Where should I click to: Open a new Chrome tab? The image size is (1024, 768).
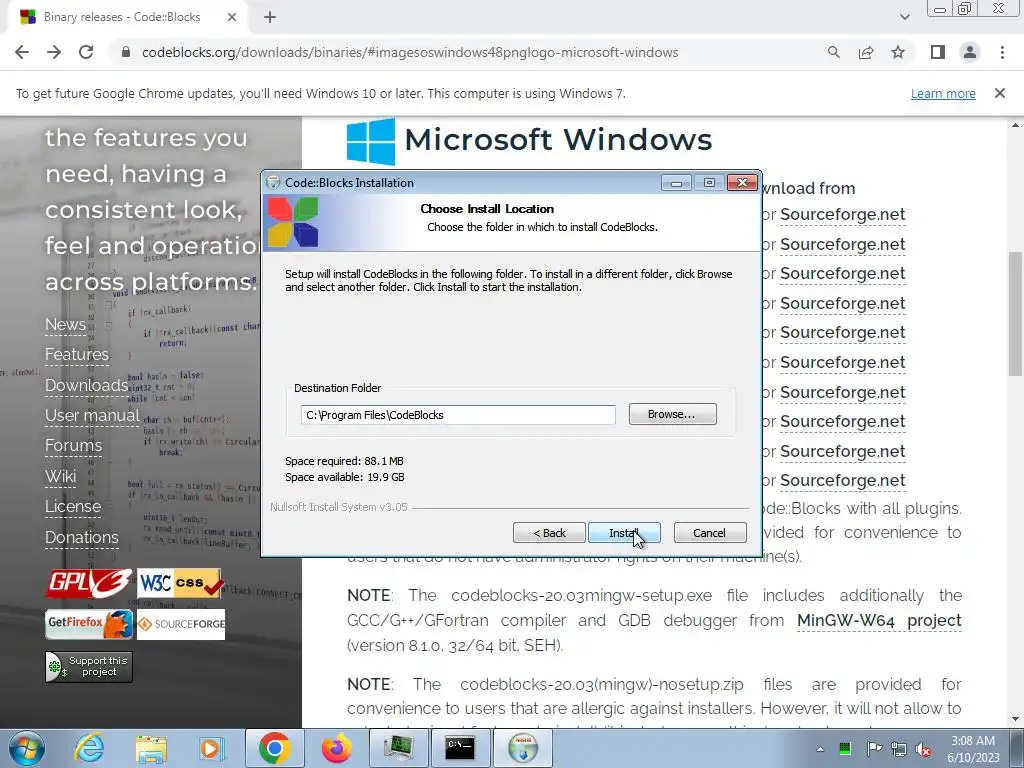[x=270, y=17]
